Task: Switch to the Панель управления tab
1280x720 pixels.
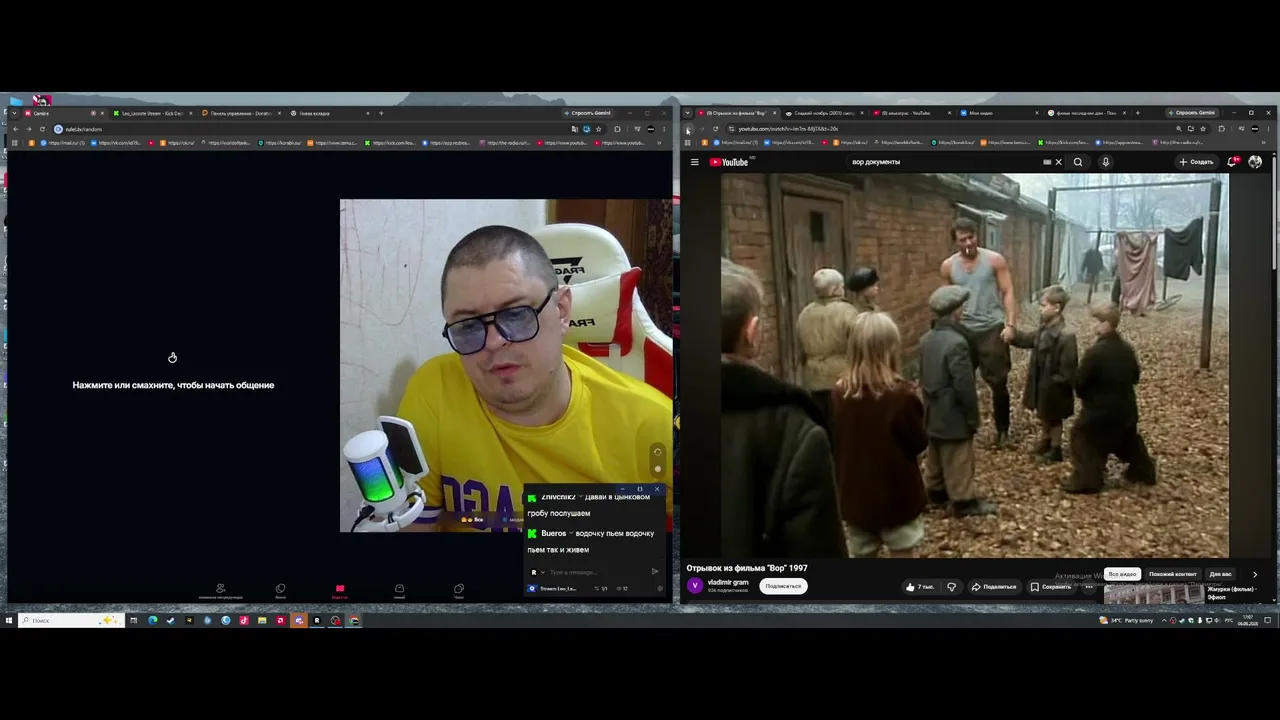Action: point(240,113)
